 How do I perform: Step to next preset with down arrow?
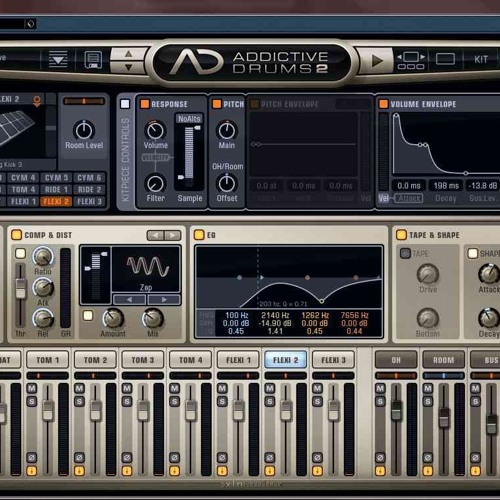(128, 67)
